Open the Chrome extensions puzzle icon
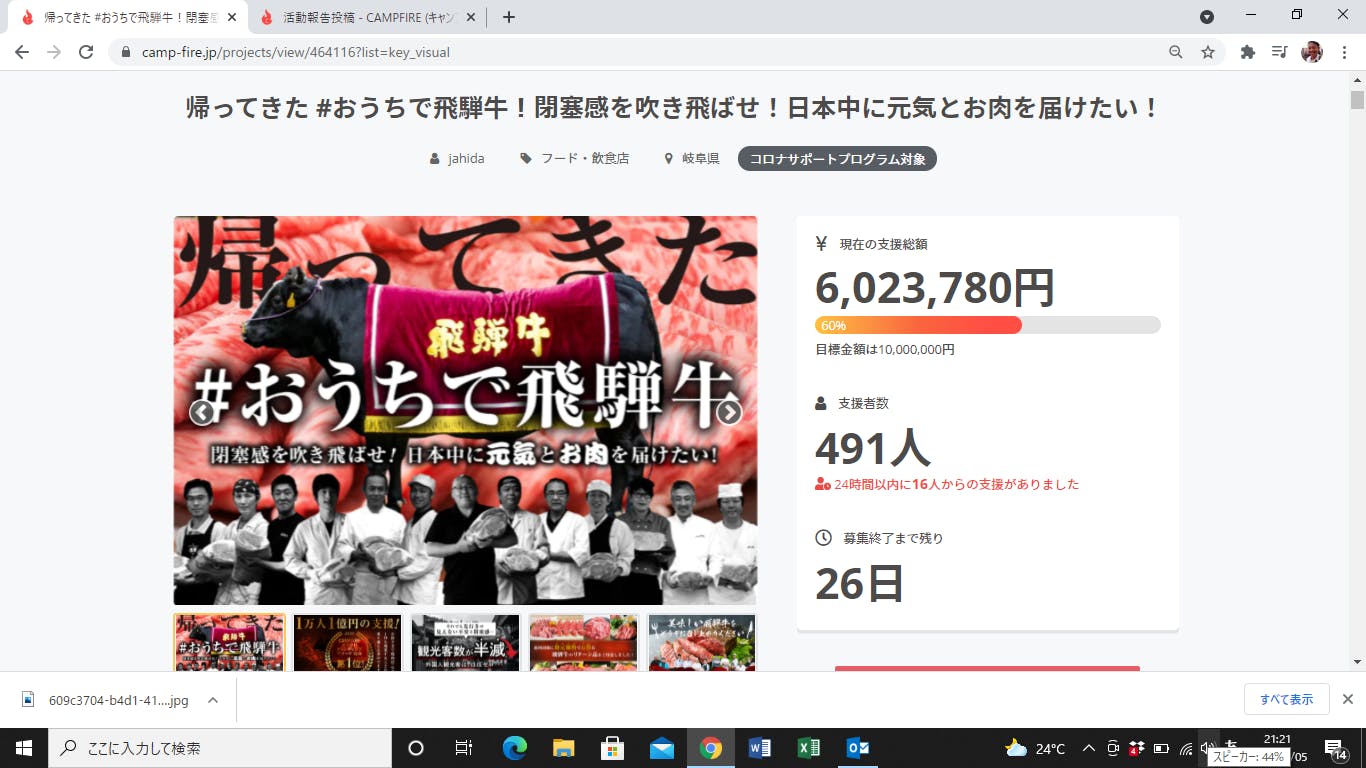 tap(1247, 52)
